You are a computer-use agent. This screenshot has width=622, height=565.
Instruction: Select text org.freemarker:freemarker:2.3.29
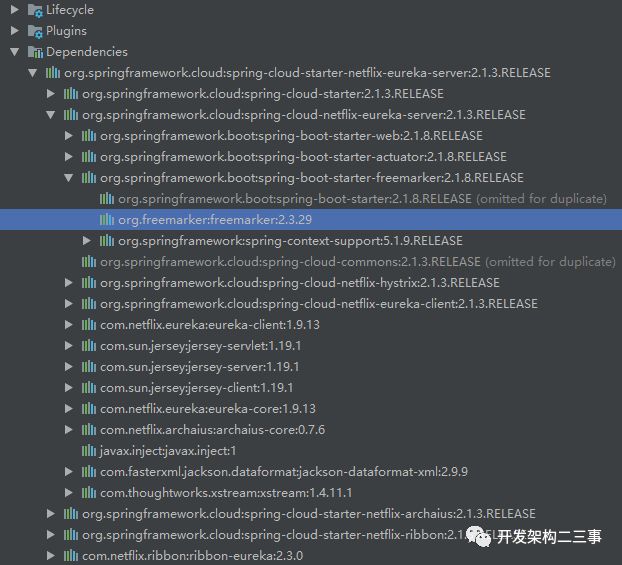(215, 220)
